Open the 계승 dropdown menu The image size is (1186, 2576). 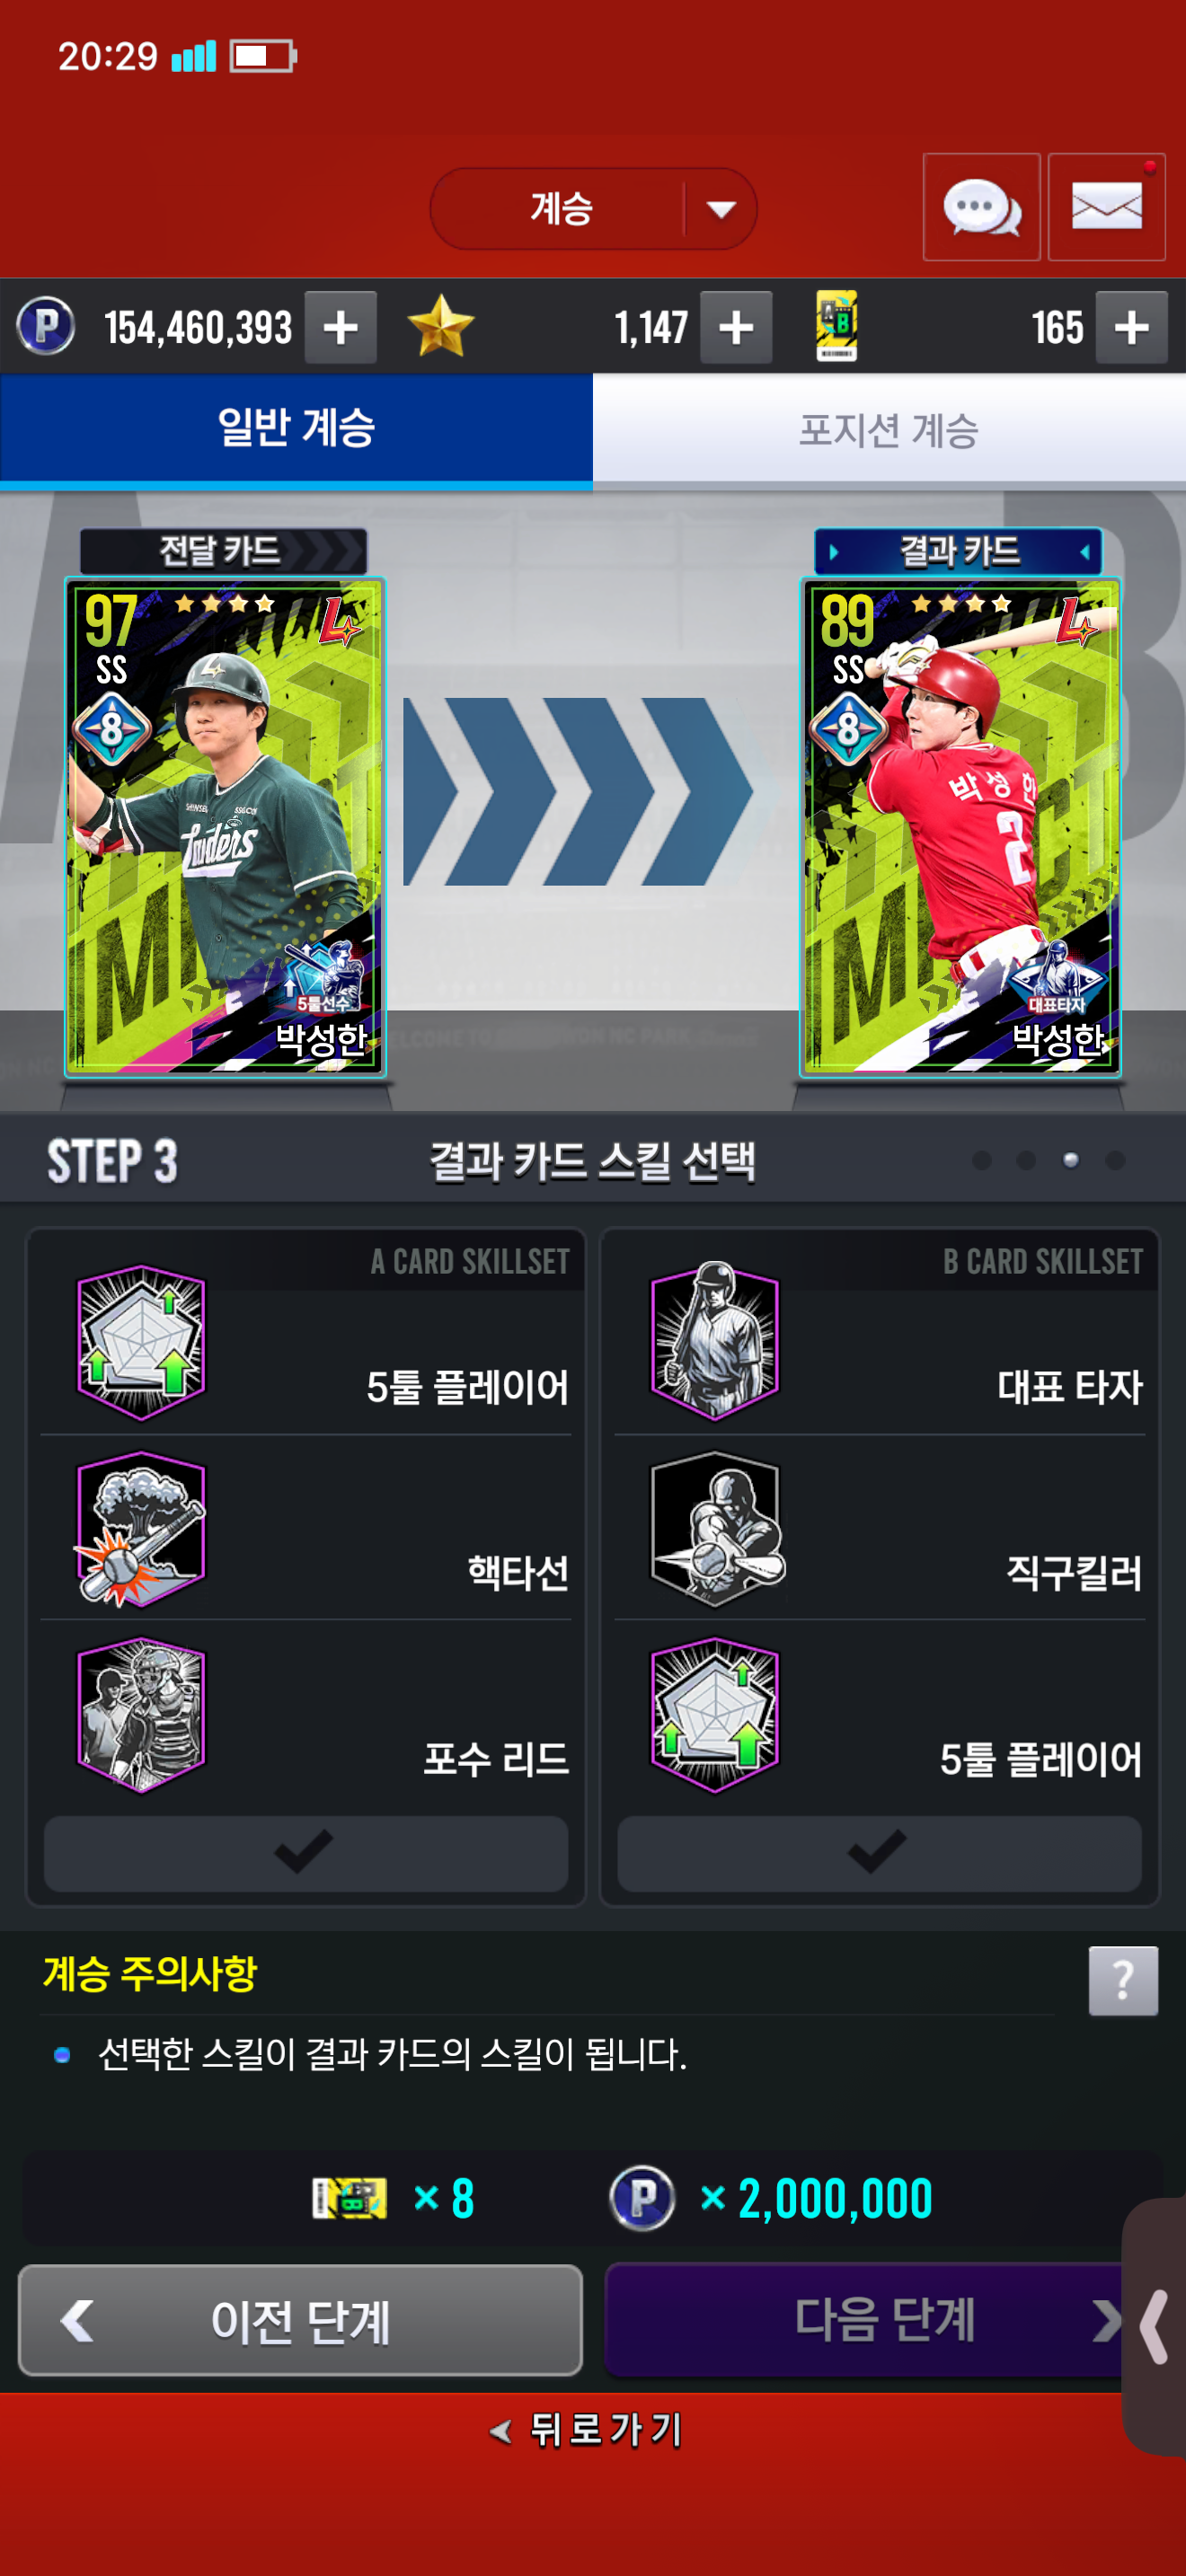pyautogui.click(x=593, y=208)
